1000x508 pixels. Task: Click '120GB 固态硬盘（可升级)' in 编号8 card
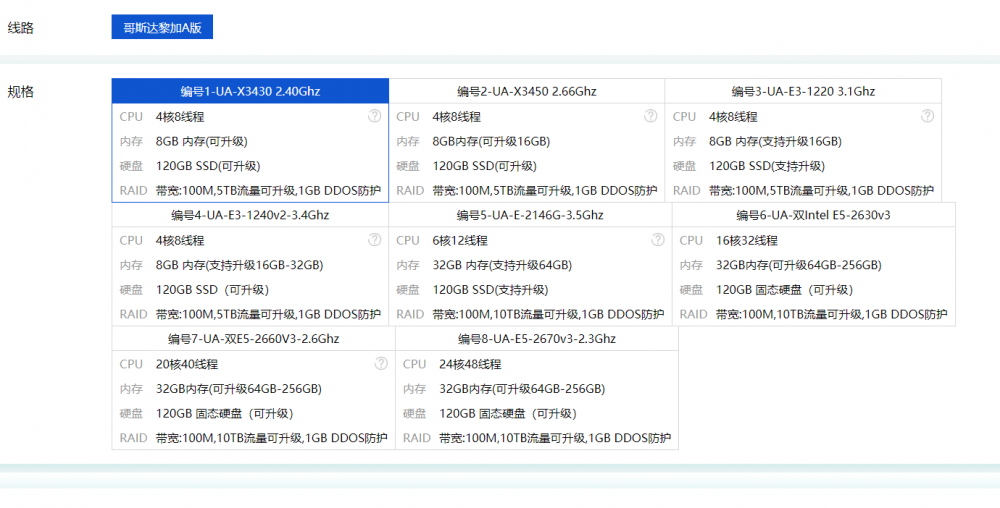click(x=508, y=414)
